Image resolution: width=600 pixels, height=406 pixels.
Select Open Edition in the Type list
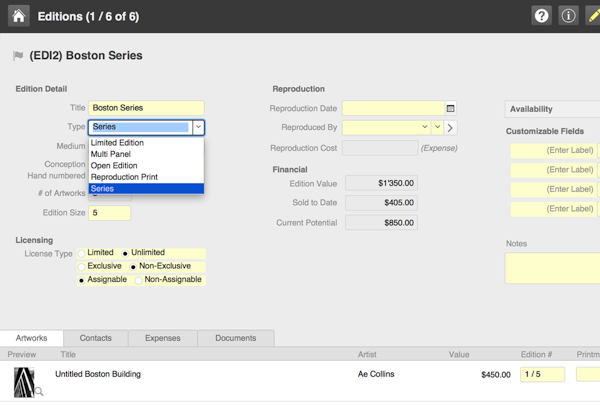coord(114,166)
